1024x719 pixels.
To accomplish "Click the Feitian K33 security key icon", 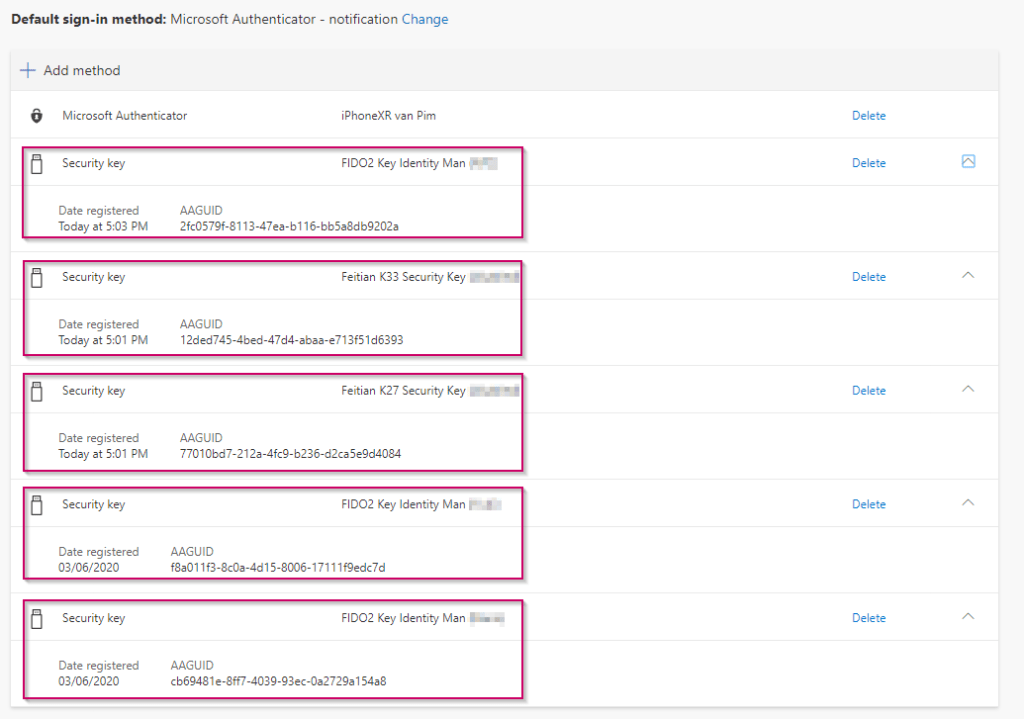I will [x=37, y=278].
